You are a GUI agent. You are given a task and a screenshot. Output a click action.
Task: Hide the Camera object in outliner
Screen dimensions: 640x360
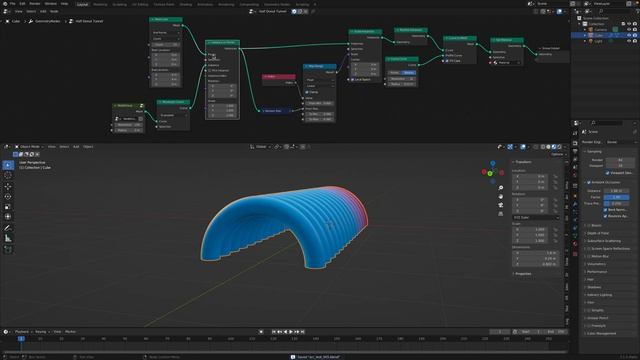(x=629, y=29)
